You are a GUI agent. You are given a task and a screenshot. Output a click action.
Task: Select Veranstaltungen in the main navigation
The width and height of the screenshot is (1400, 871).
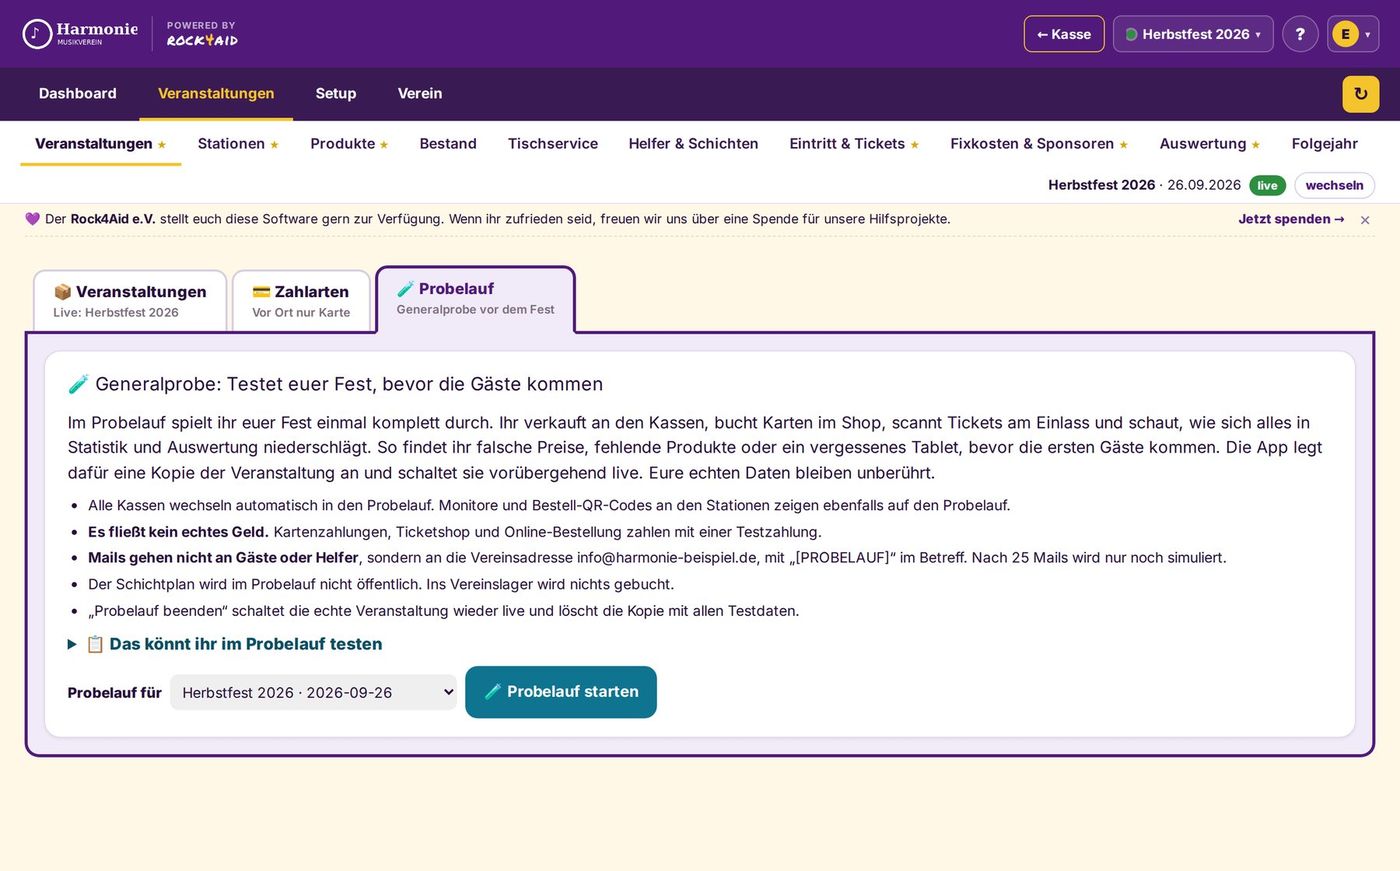tap(216, 93)
